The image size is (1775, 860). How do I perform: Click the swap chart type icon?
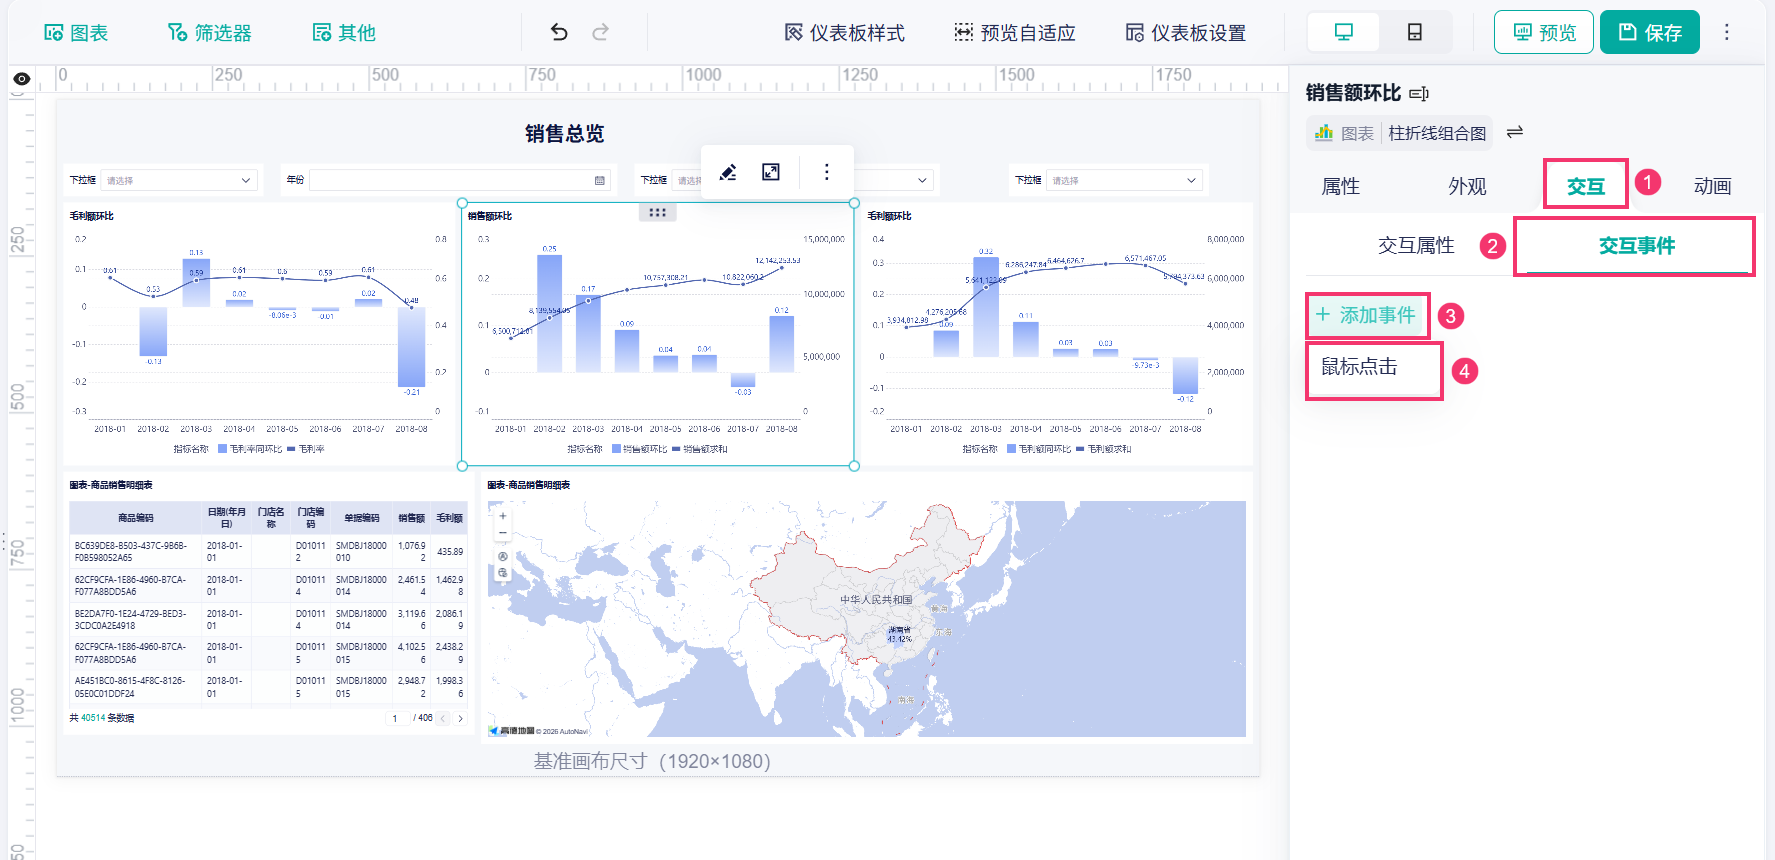coord(1515,132)
